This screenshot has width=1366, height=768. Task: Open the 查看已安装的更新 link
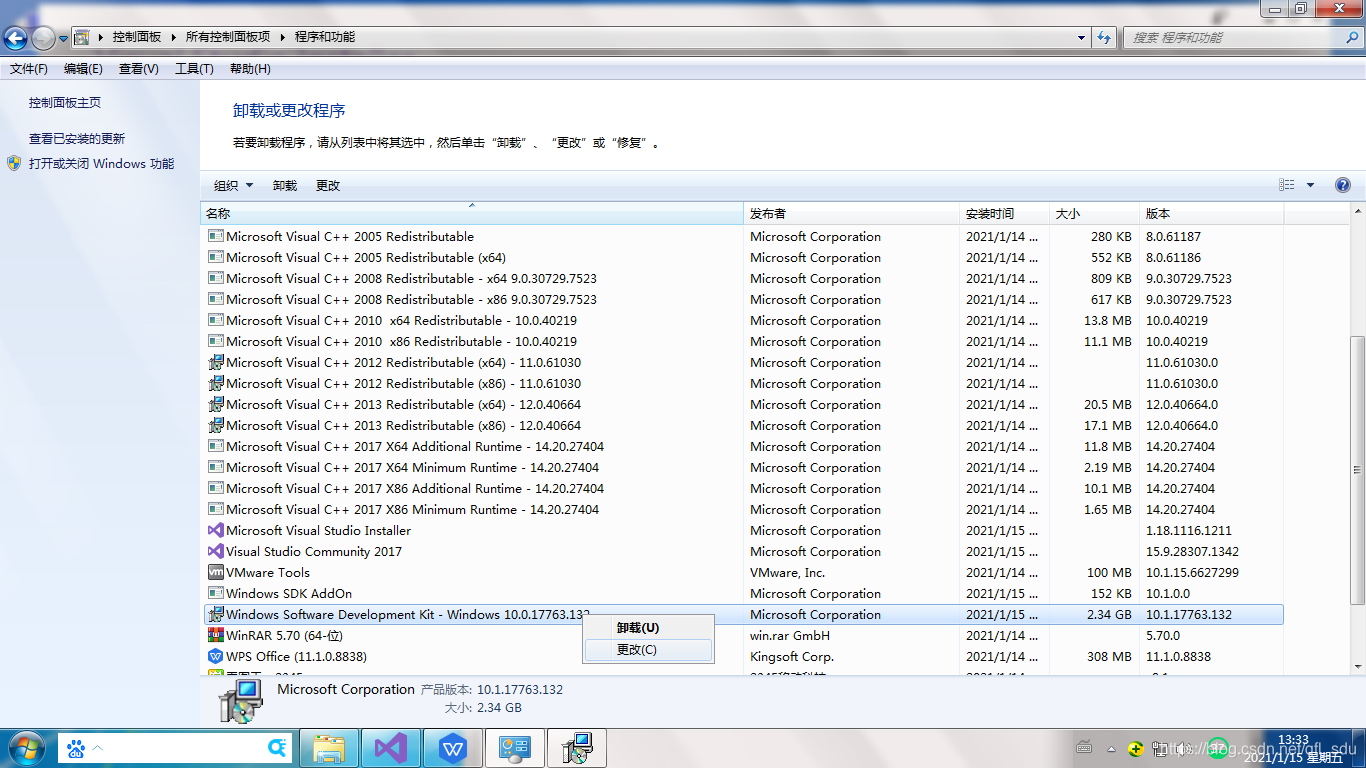(x=77, y=139)
